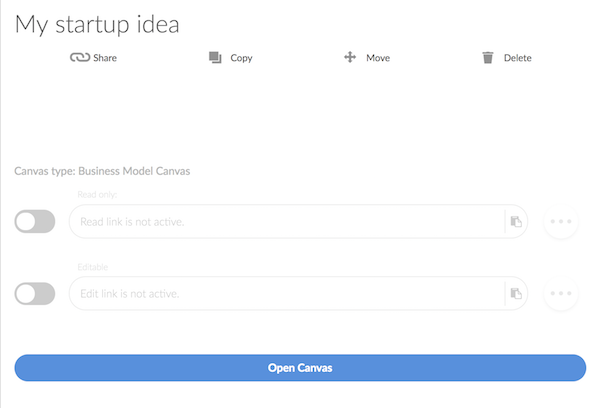Click the 'My startup idea' title

(x=97, y=24)
